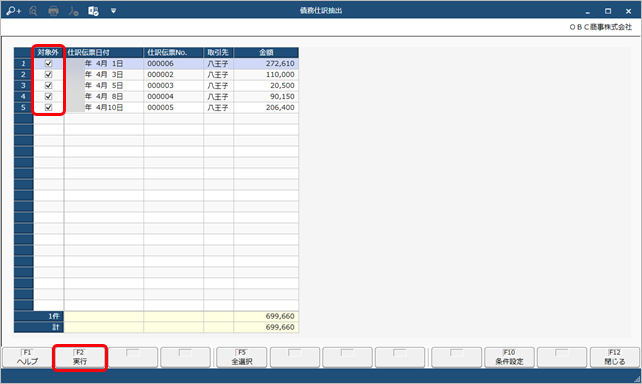The height and width of the screenshot is (384, 642).
Task: Click the date cell 4月 3日
Action: coord(104,75)
